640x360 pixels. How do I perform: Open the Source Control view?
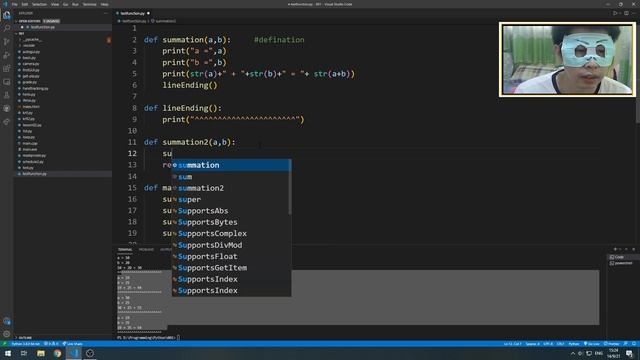(x=7, y=42)
